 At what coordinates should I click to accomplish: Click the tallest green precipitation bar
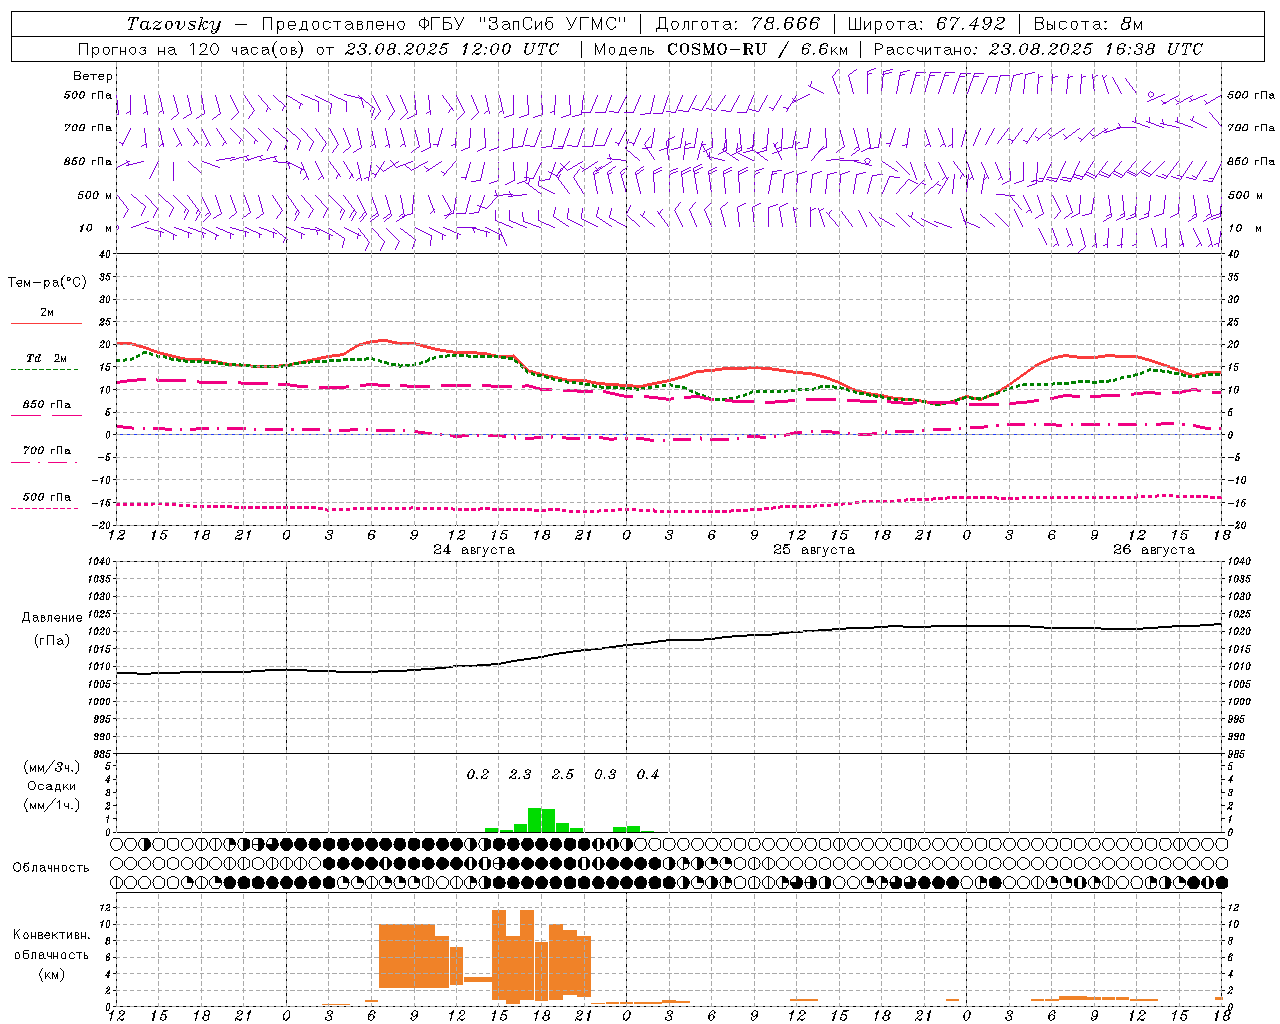tap(535, 820)
